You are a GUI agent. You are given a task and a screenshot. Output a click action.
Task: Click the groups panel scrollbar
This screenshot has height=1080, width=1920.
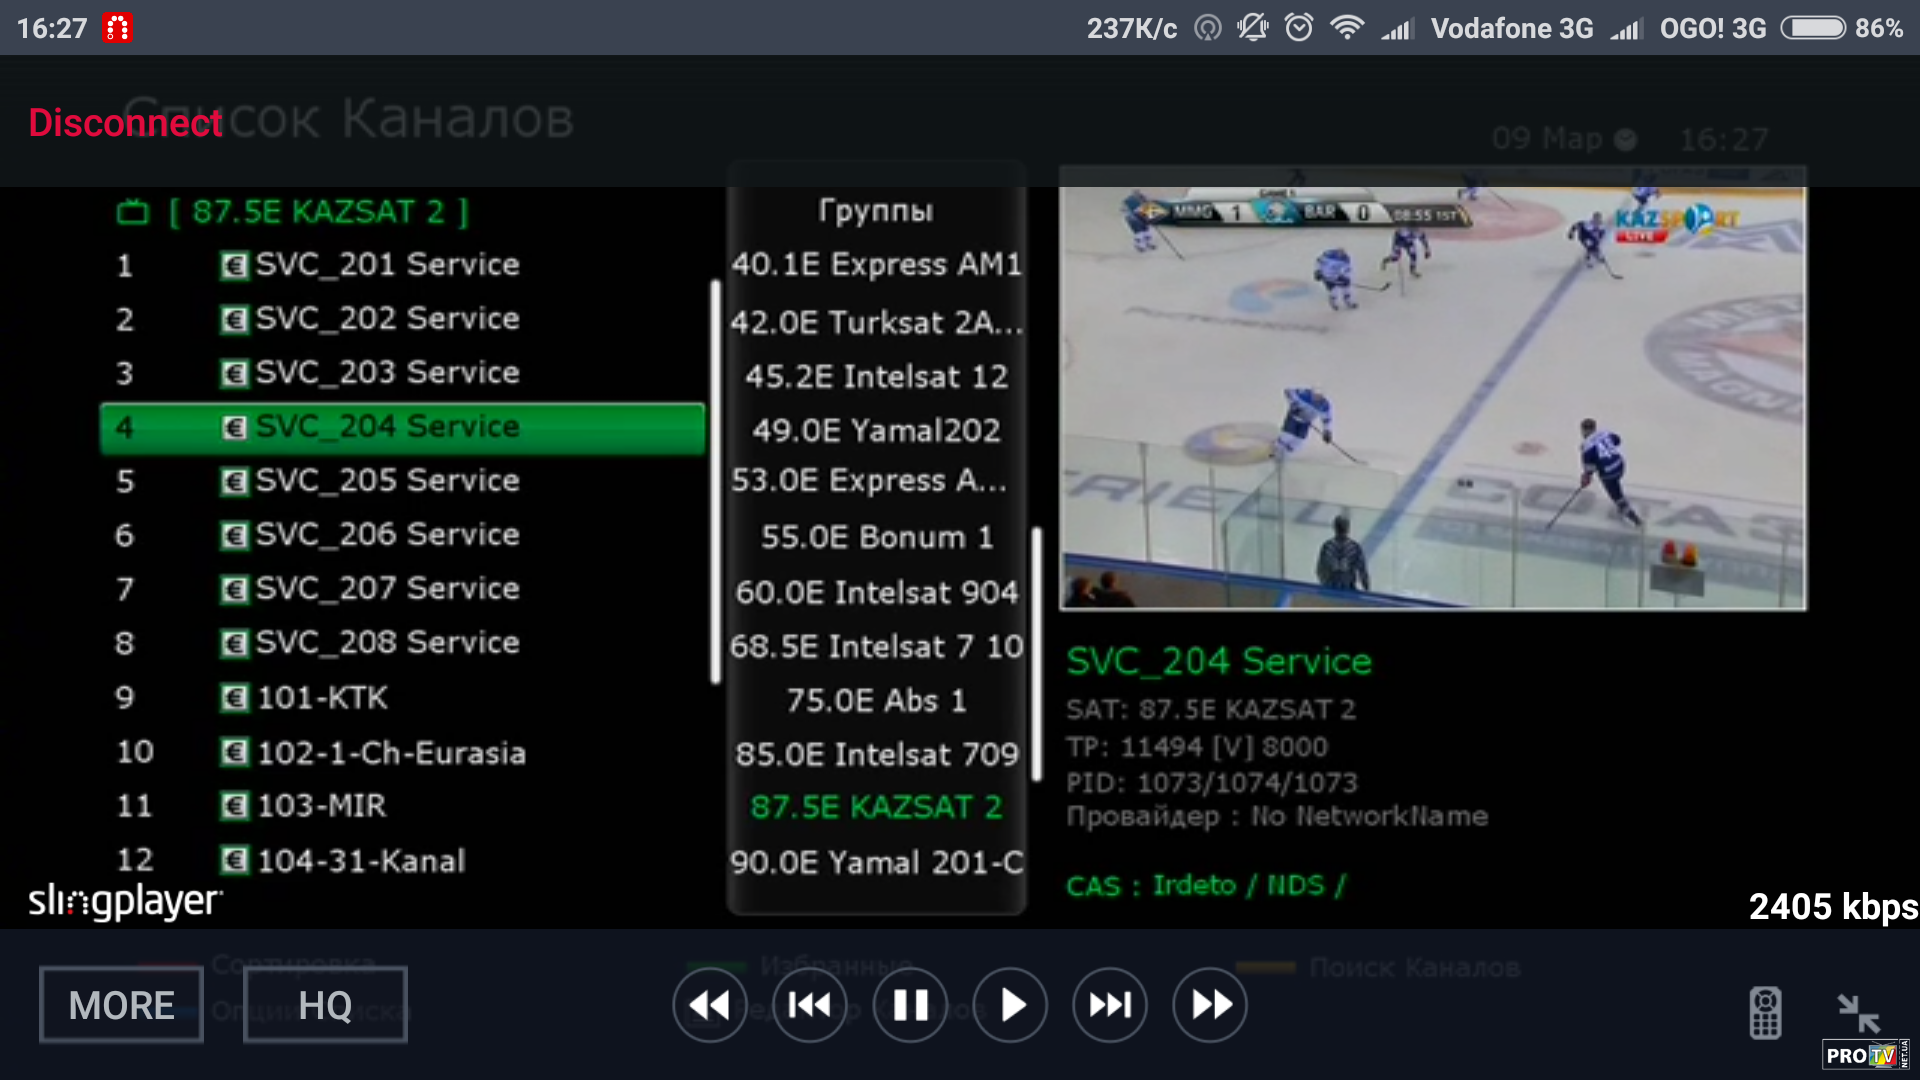[1037, 654]
